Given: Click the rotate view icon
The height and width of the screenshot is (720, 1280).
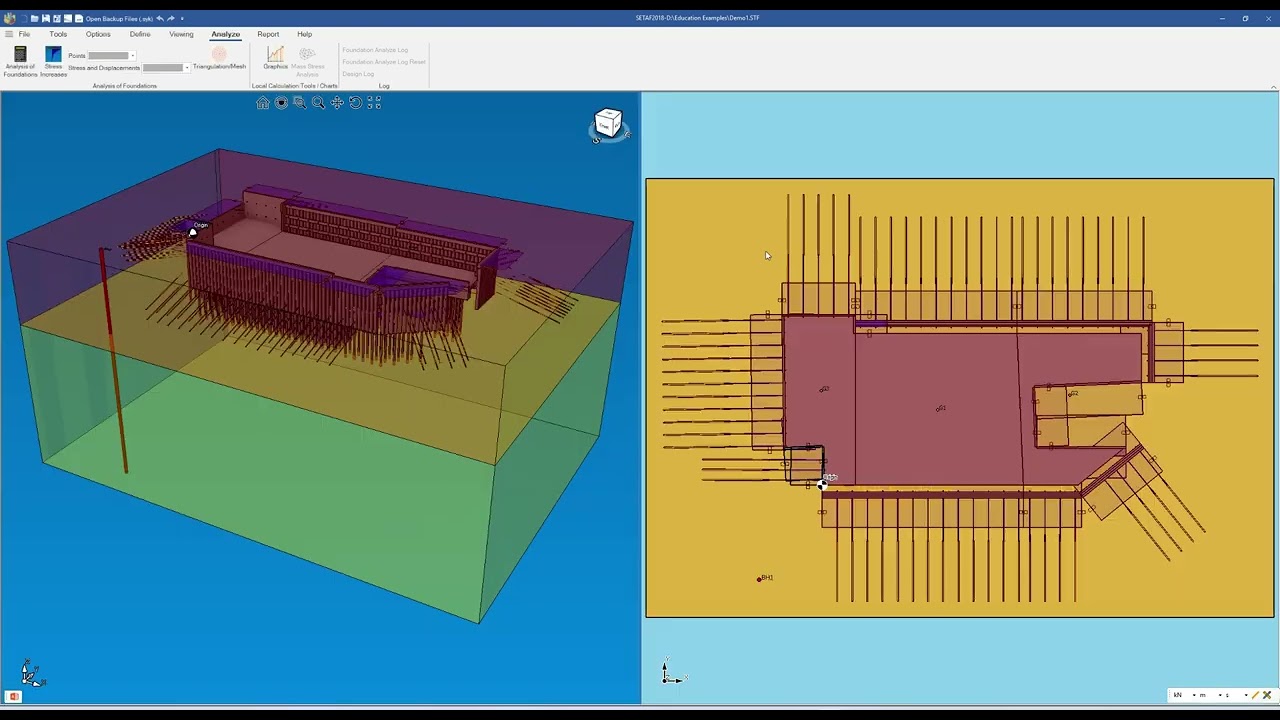Looking at the screenshot, I should point(355,103).
